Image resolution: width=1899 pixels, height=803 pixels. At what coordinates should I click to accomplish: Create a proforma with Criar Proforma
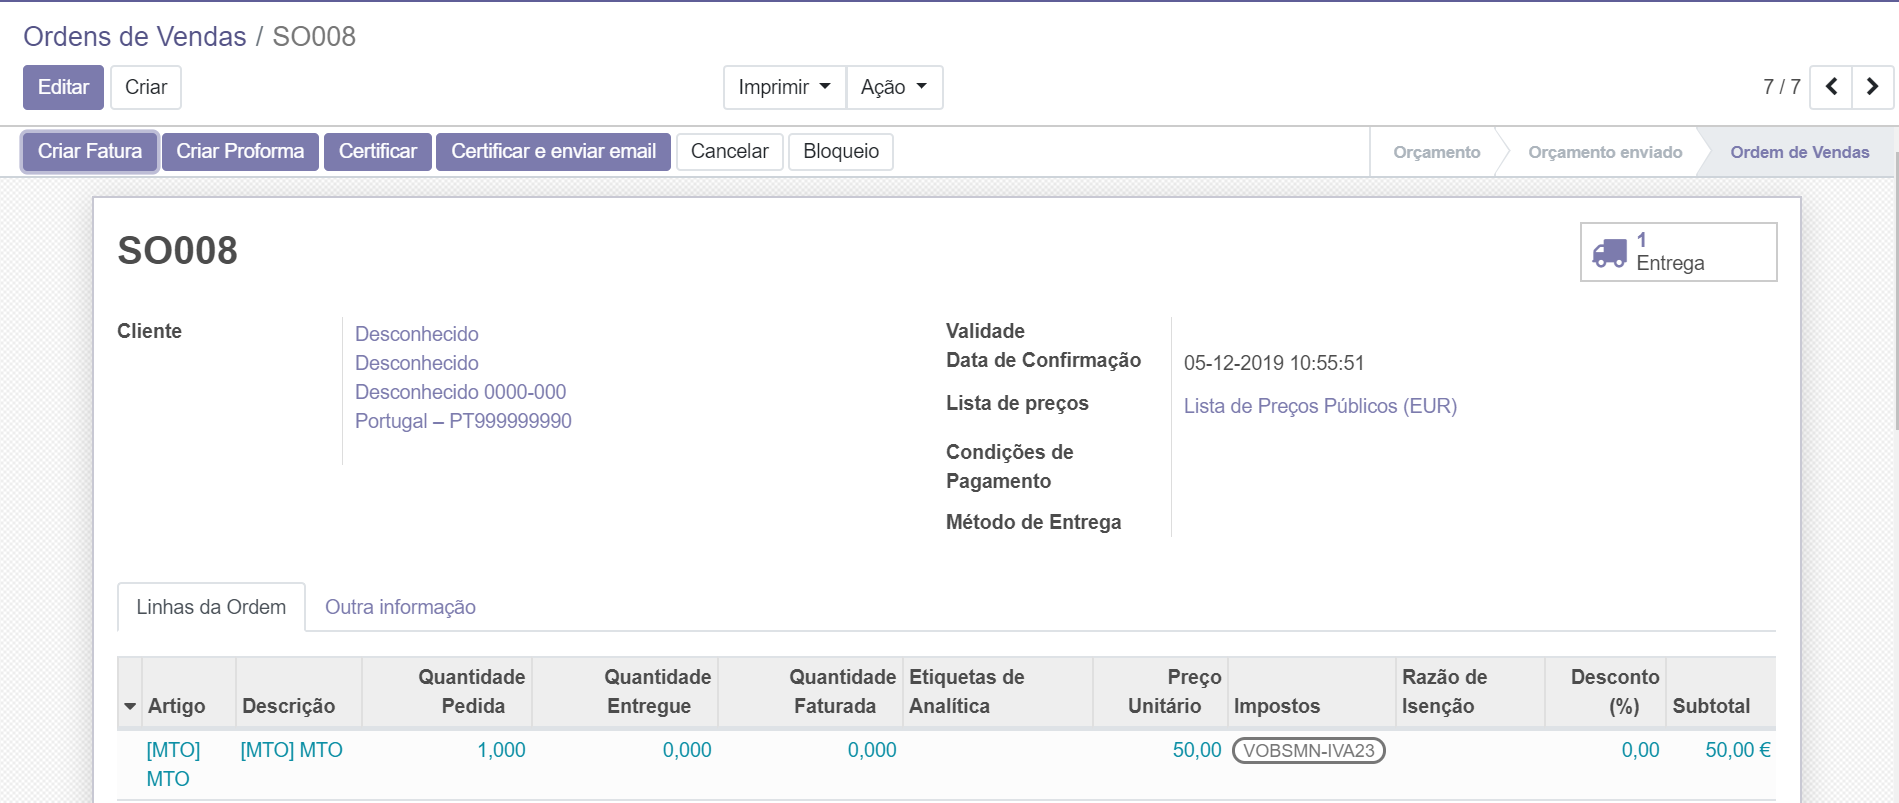(240, 151)
